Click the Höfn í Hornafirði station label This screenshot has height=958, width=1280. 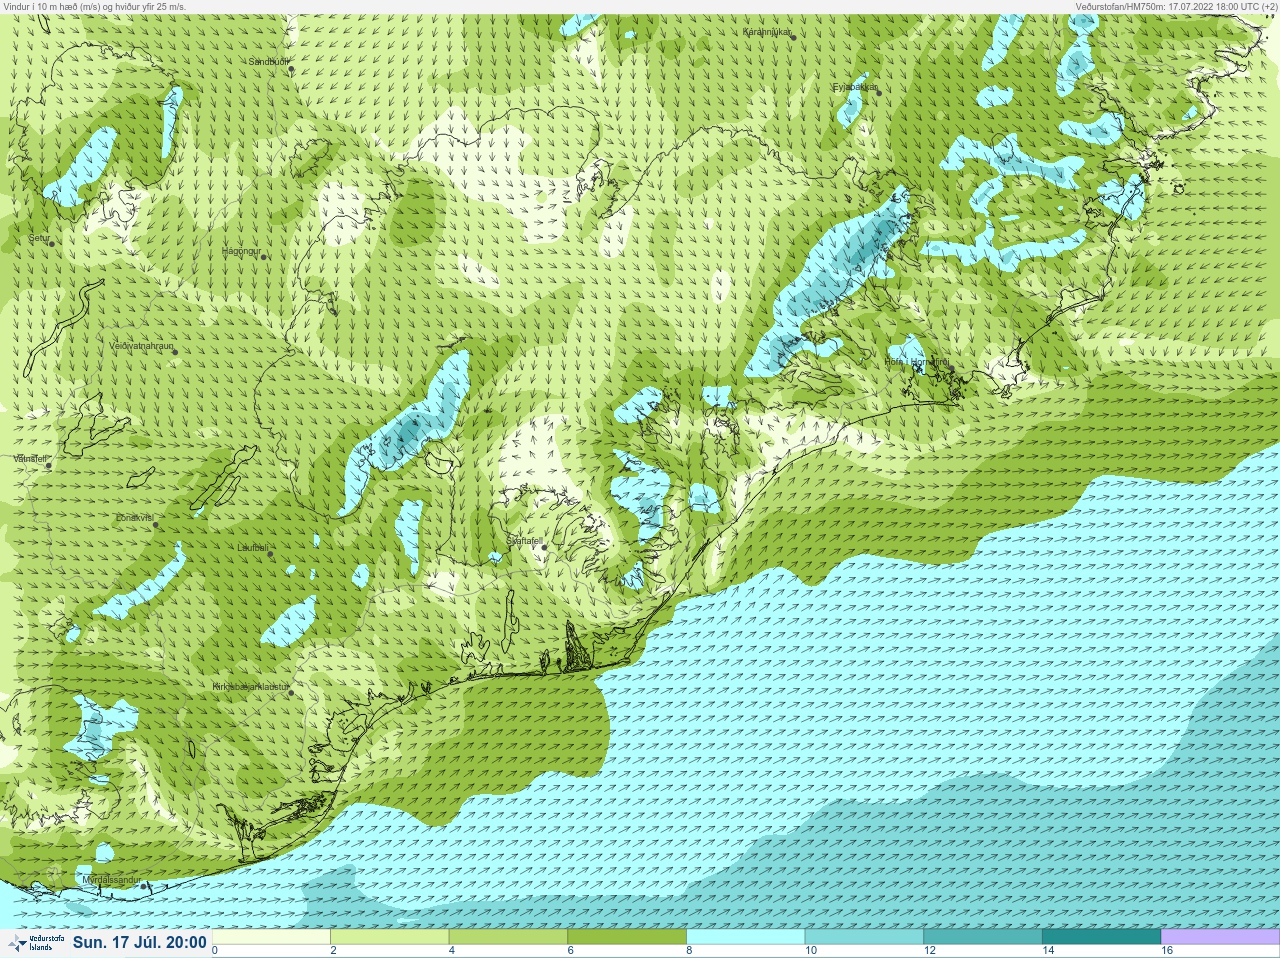pos(916,362)
